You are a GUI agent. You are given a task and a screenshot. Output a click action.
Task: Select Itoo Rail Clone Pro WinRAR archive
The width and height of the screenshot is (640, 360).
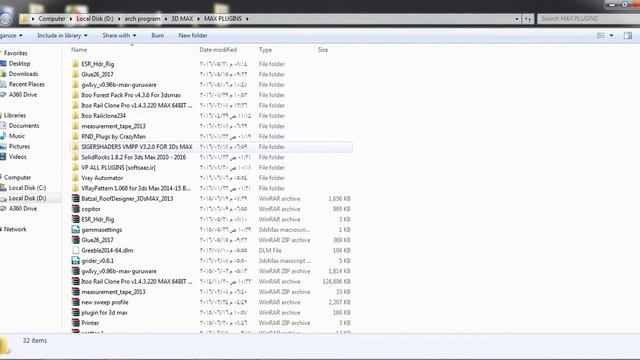click(211, 282)
